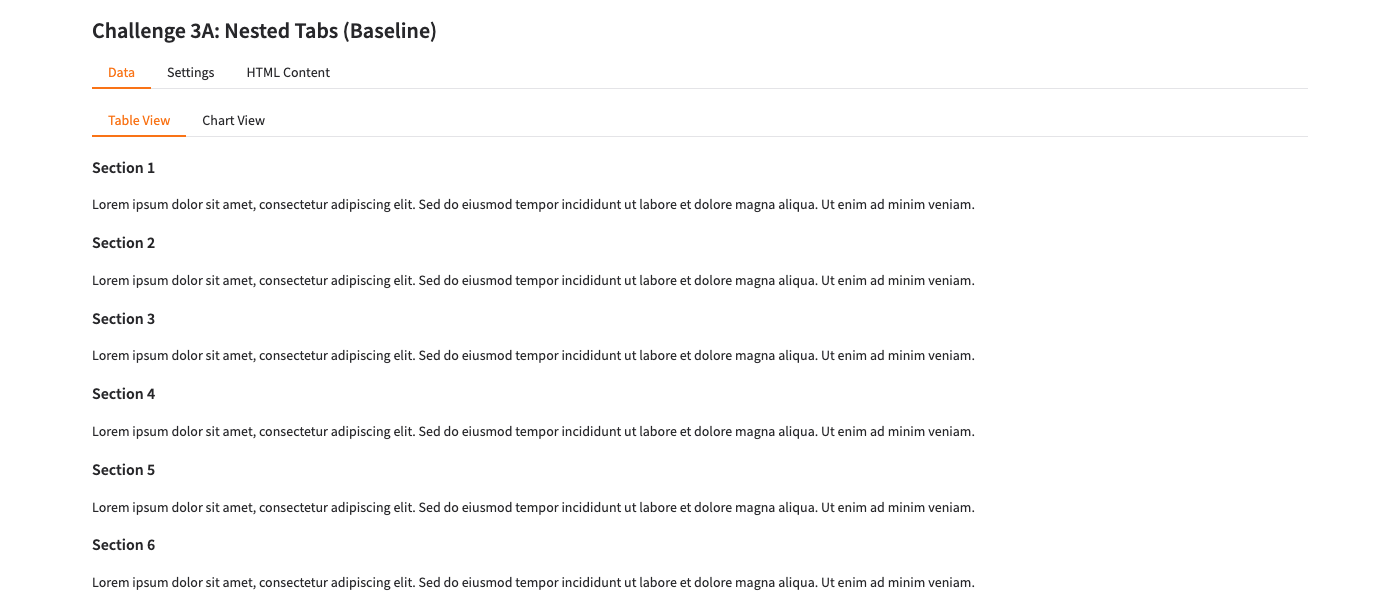Click "Ut enim ad minim veniam" under Section 1
This screenshot has width=1400, height=600.
(x=896, y=205)
